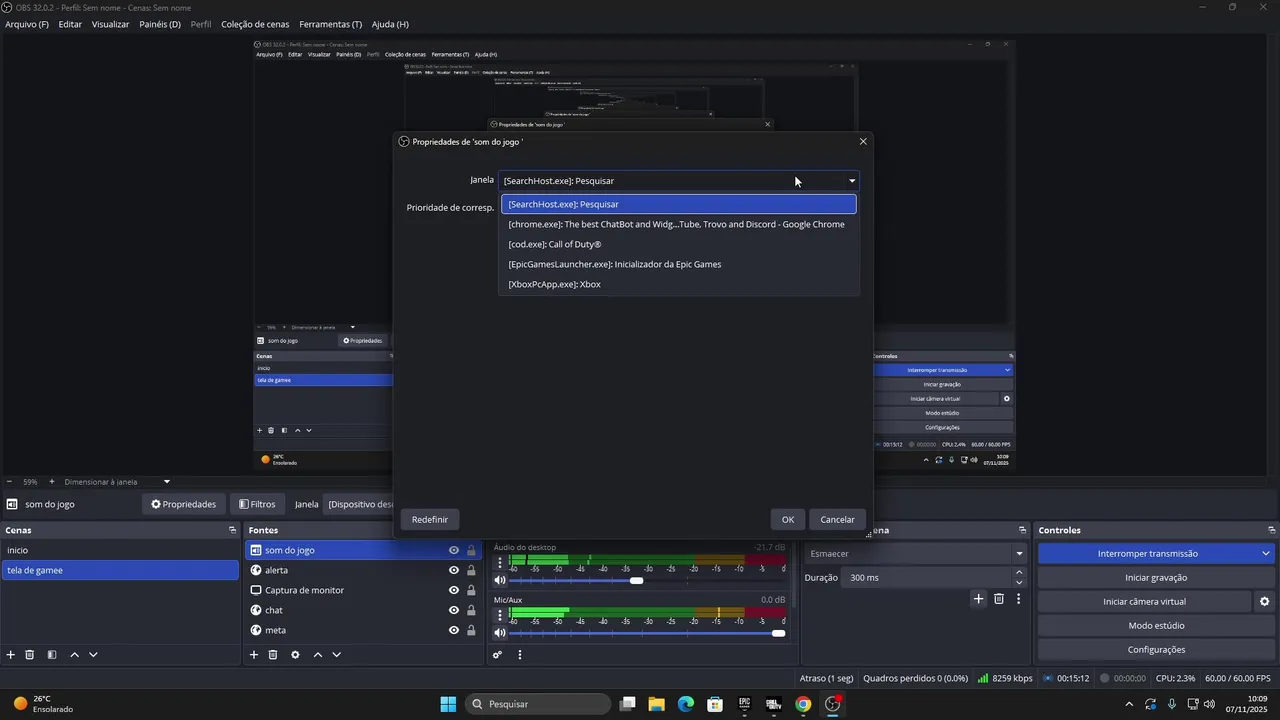Close the 'som do jogo' properties dialog
This screenshot has height=720, width=1280.
pyautogui.click(x=863, y=141)
